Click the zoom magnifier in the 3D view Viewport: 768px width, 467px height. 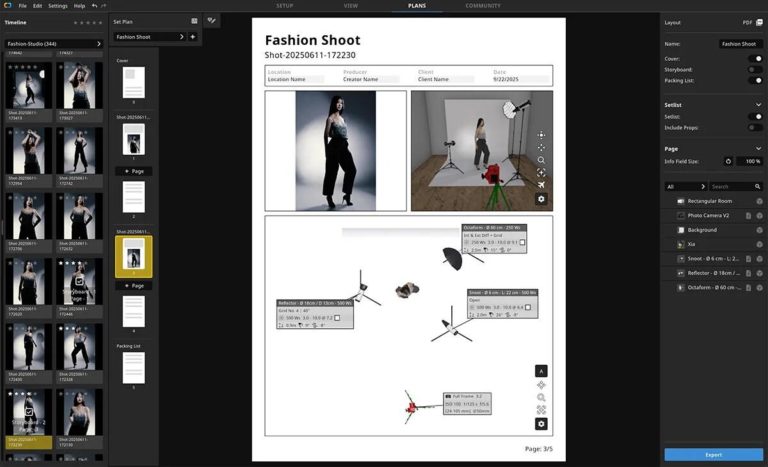click(541, 160)
